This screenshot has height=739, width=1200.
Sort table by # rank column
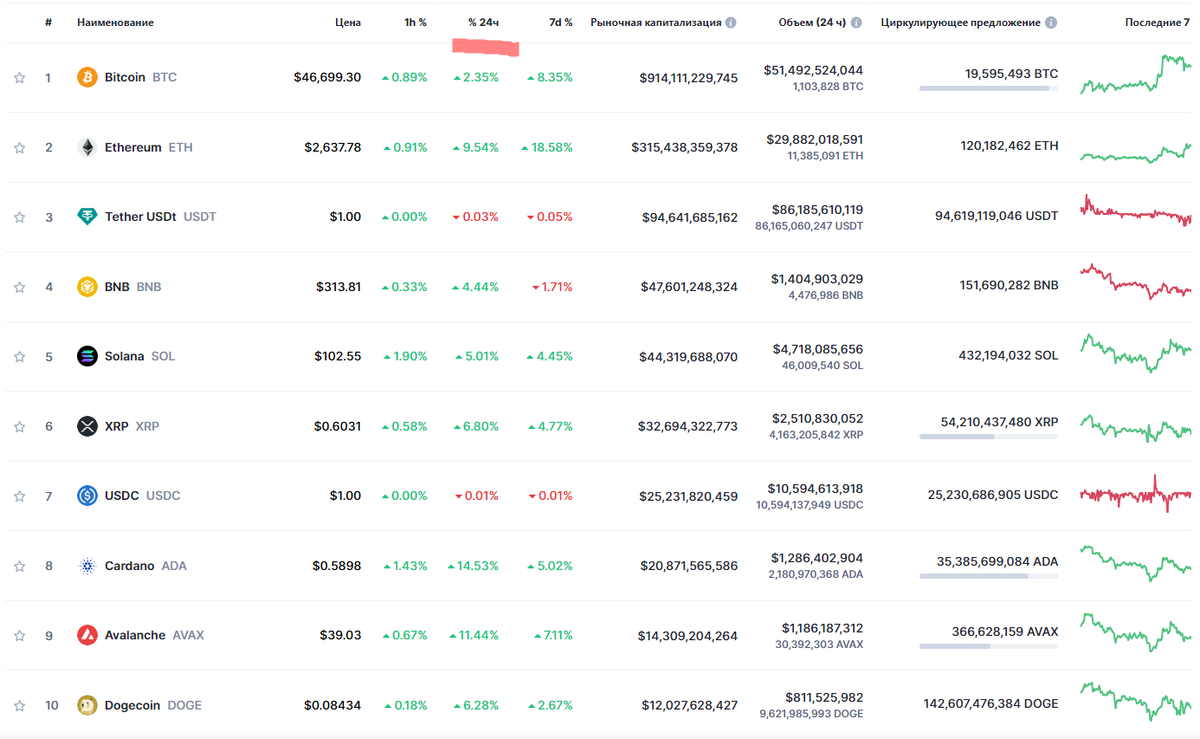(48, 22)
